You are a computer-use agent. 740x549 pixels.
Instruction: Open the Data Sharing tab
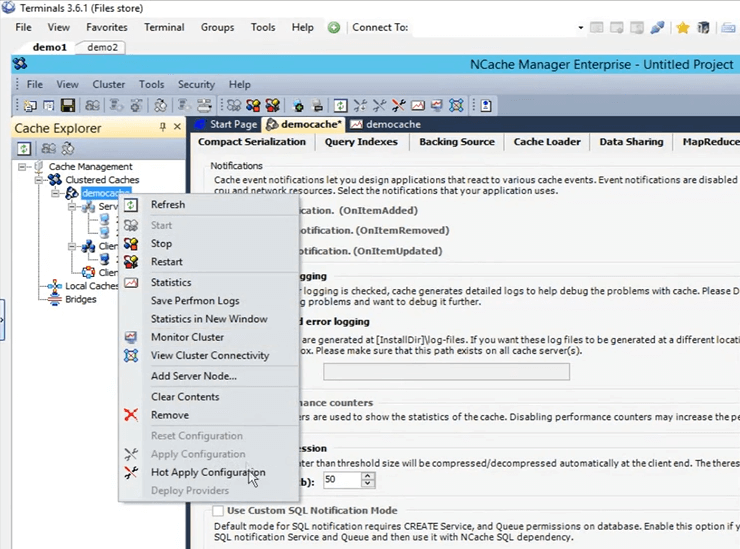[x=631, y=142]
